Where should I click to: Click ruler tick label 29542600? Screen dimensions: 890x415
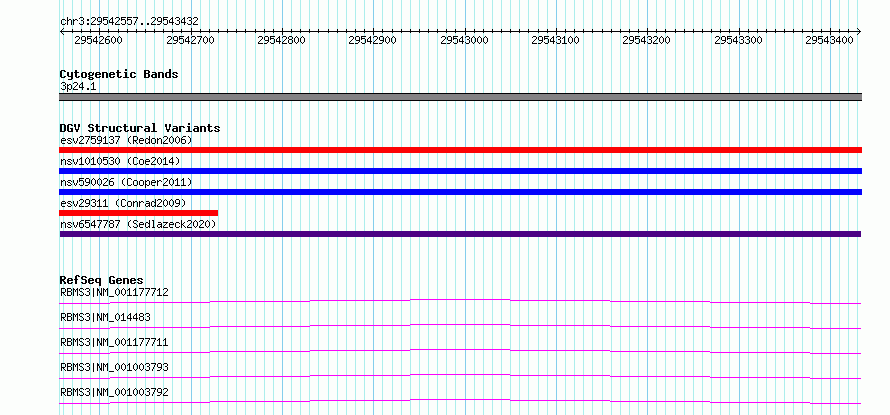tap(98, 40)
